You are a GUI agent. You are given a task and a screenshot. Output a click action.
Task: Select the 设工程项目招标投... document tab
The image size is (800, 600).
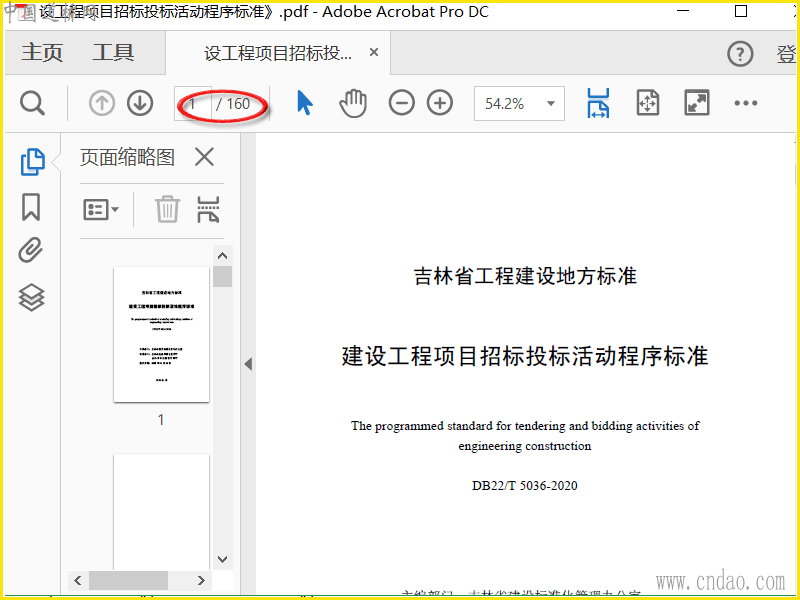tap(278, 53)
